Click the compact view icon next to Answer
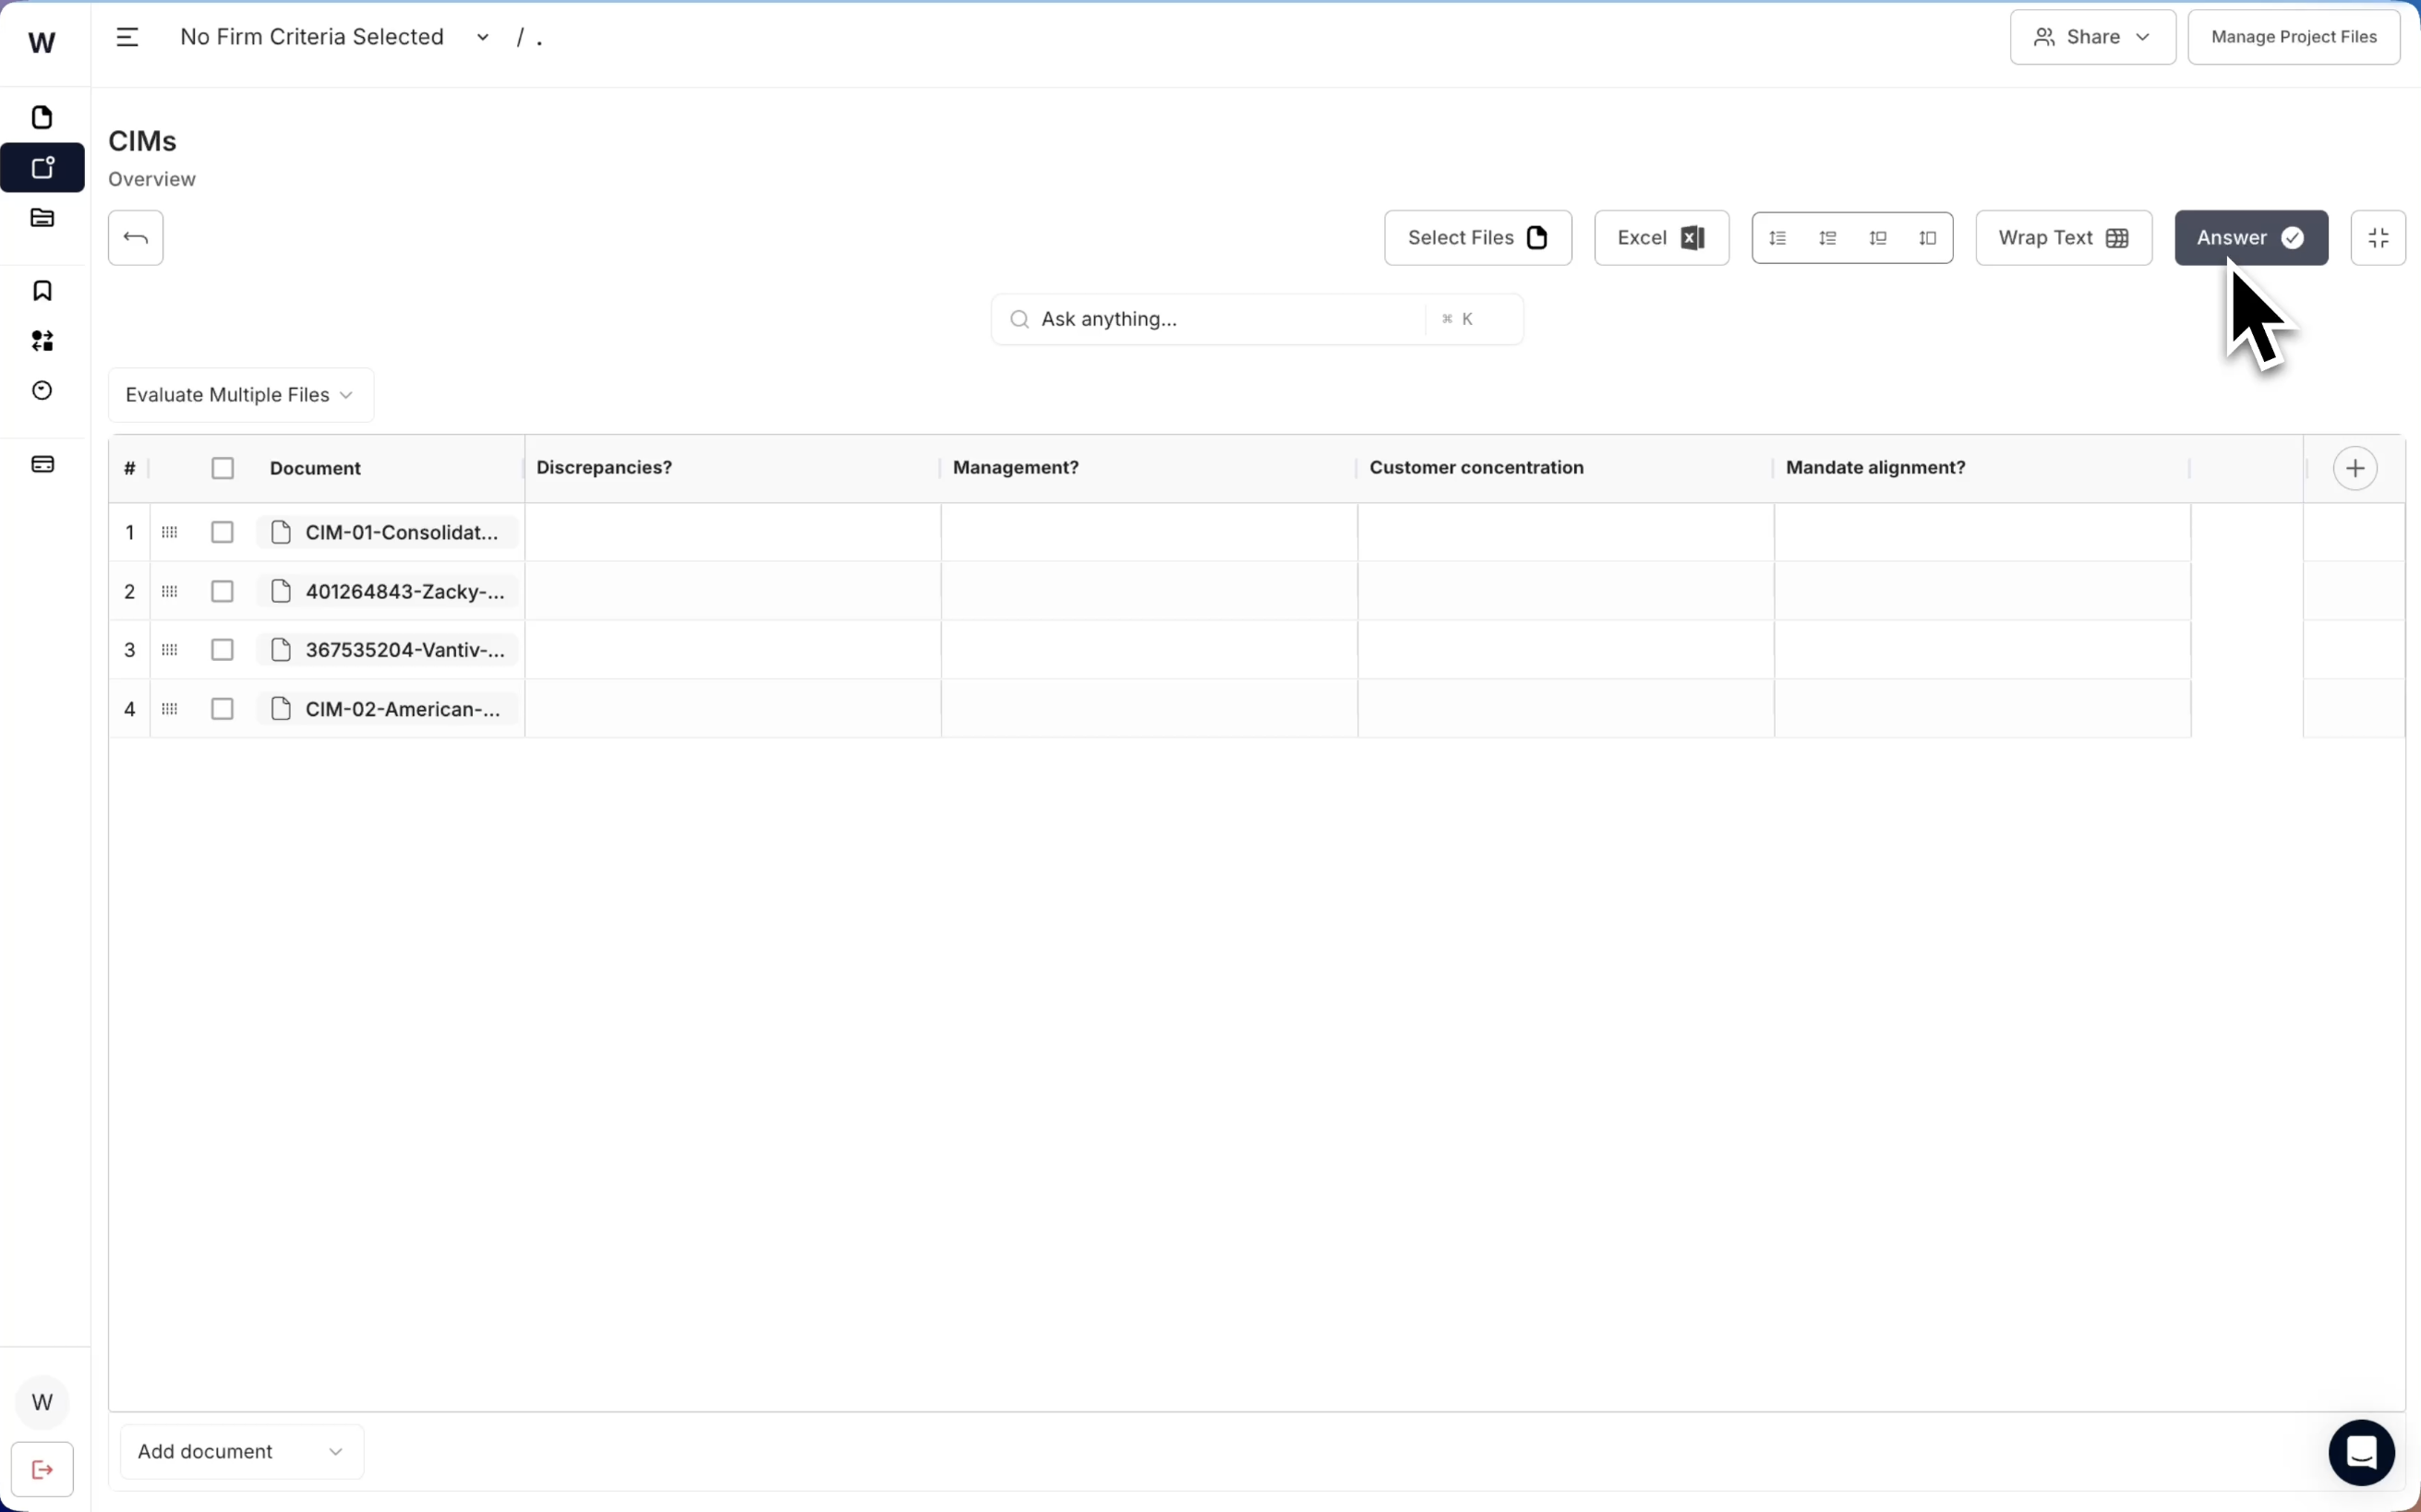The width and height of the screenshot is (2421, 1512). click(x=2378, y=238)
